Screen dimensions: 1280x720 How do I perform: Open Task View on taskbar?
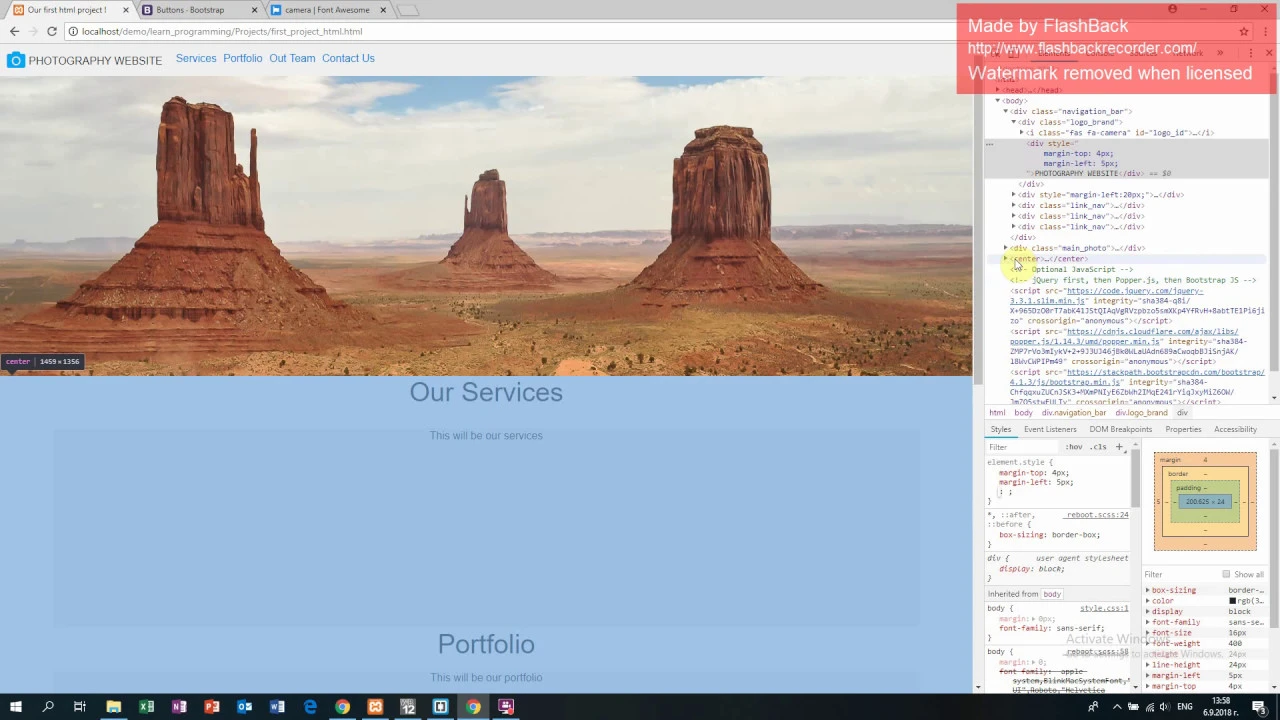(79, 707)
